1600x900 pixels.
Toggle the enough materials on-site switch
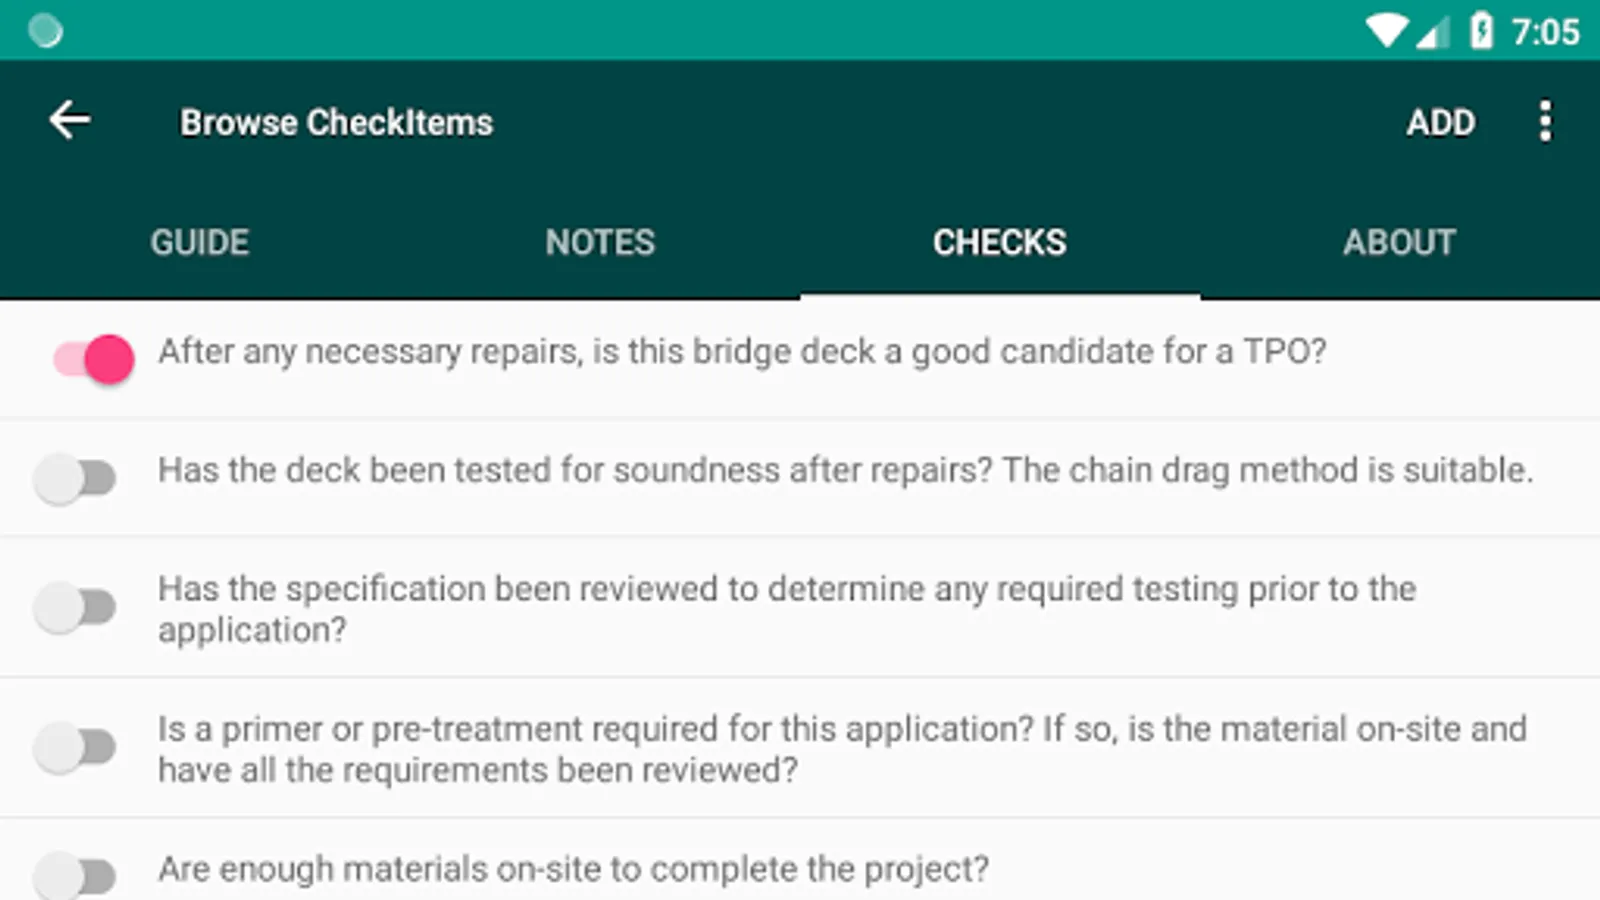pyautogui.click(x=75, y=875)
